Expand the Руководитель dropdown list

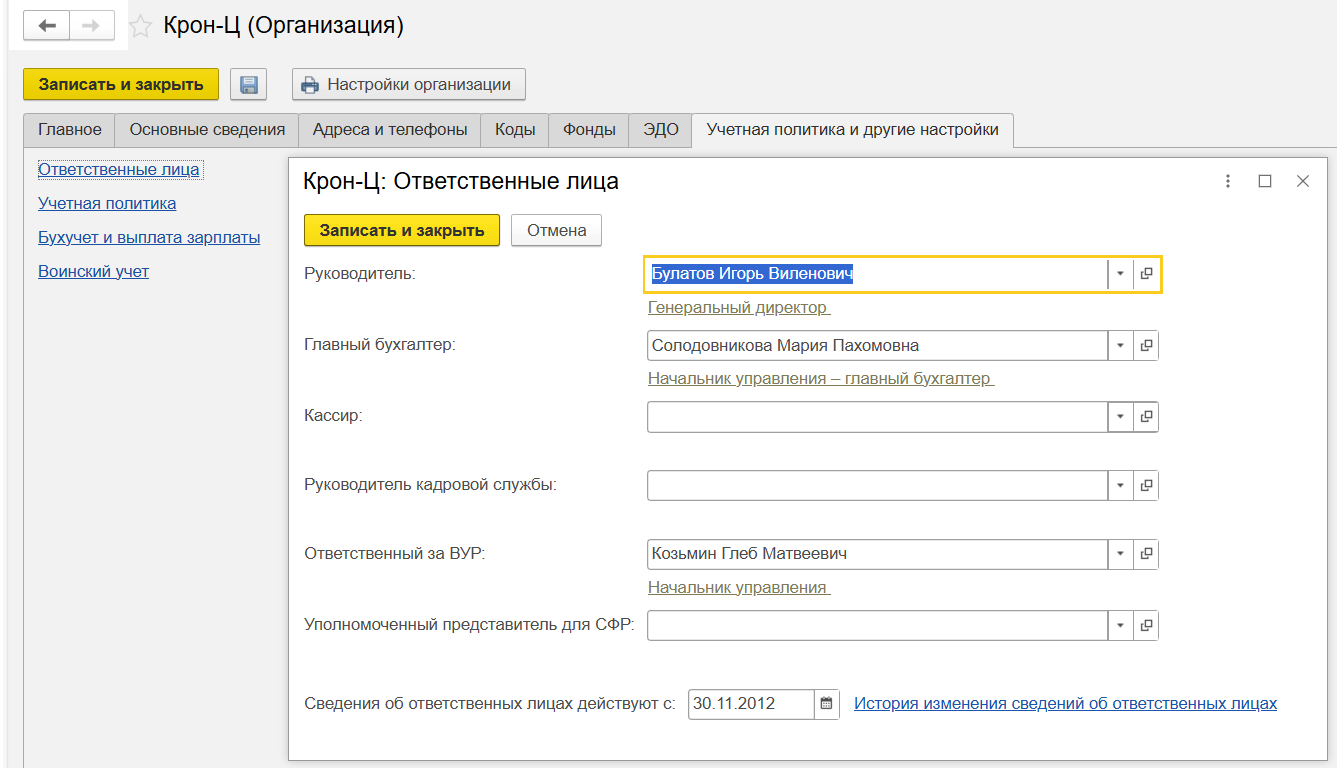click(x=1120, y=274)
